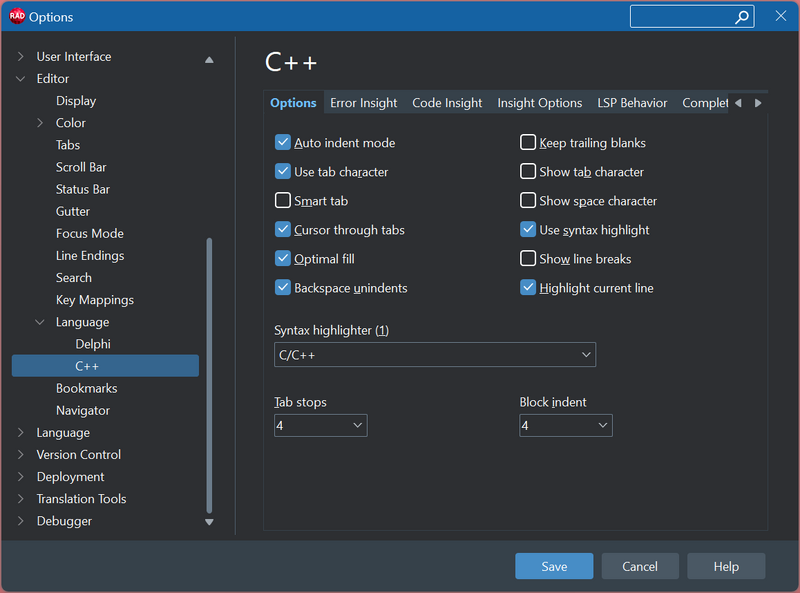Select the C++ tree item

[x=105, y=366]
